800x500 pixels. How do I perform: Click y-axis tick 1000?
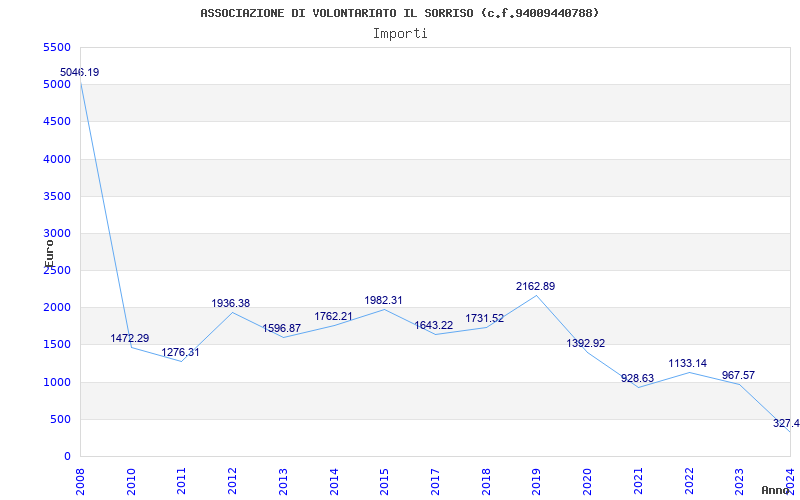tap(57, 383)
